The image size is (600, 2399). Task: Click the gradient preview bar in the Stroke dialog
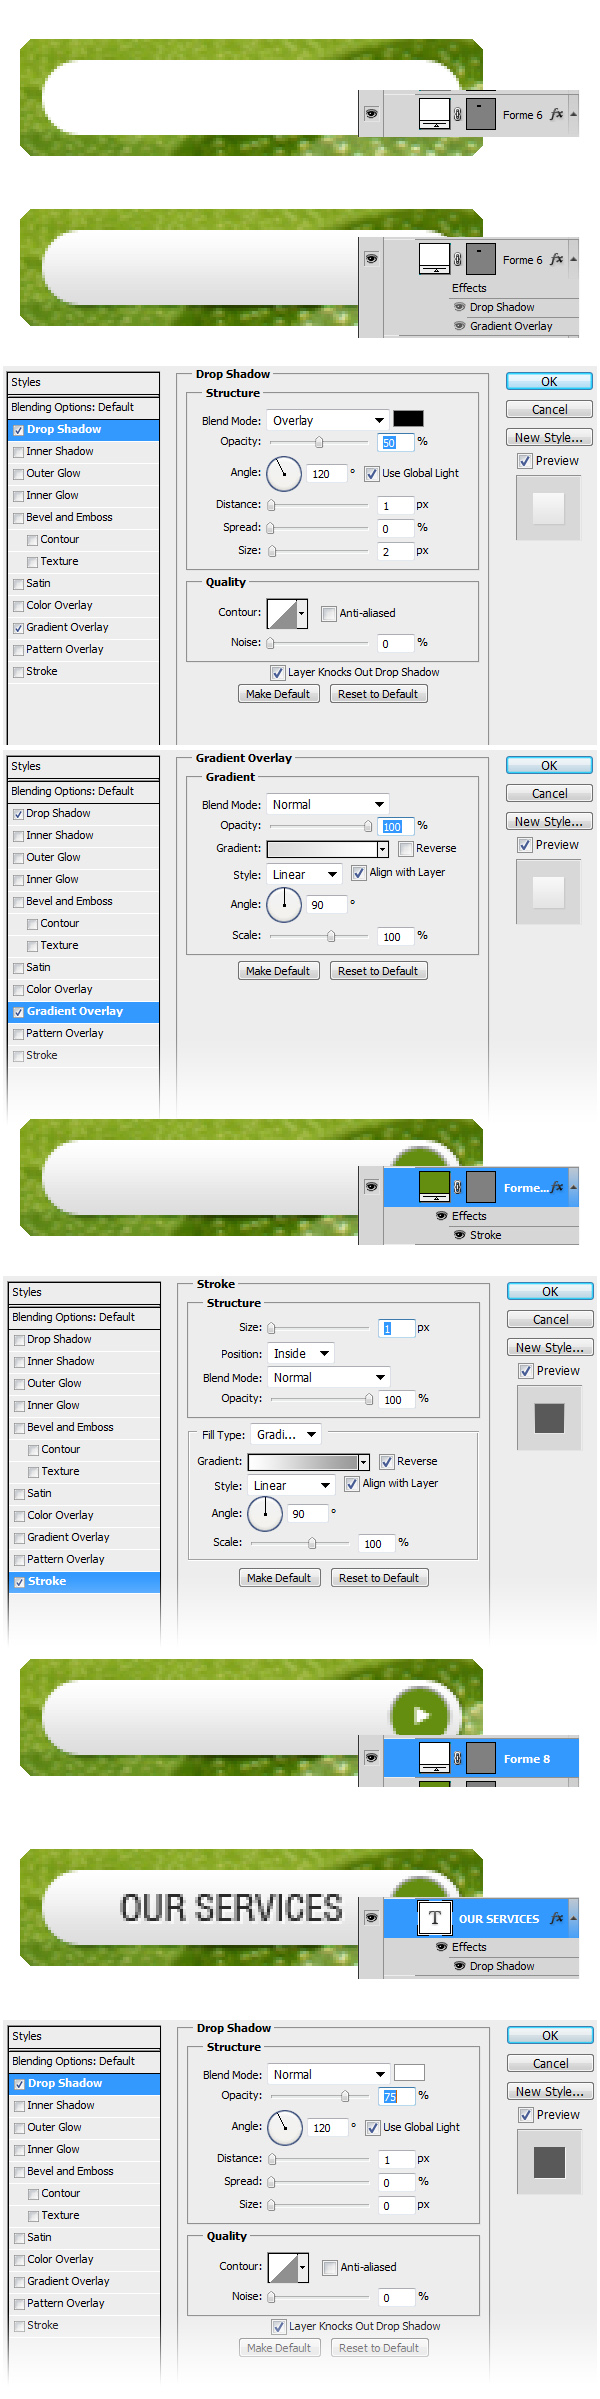[x=303, y=1462]
